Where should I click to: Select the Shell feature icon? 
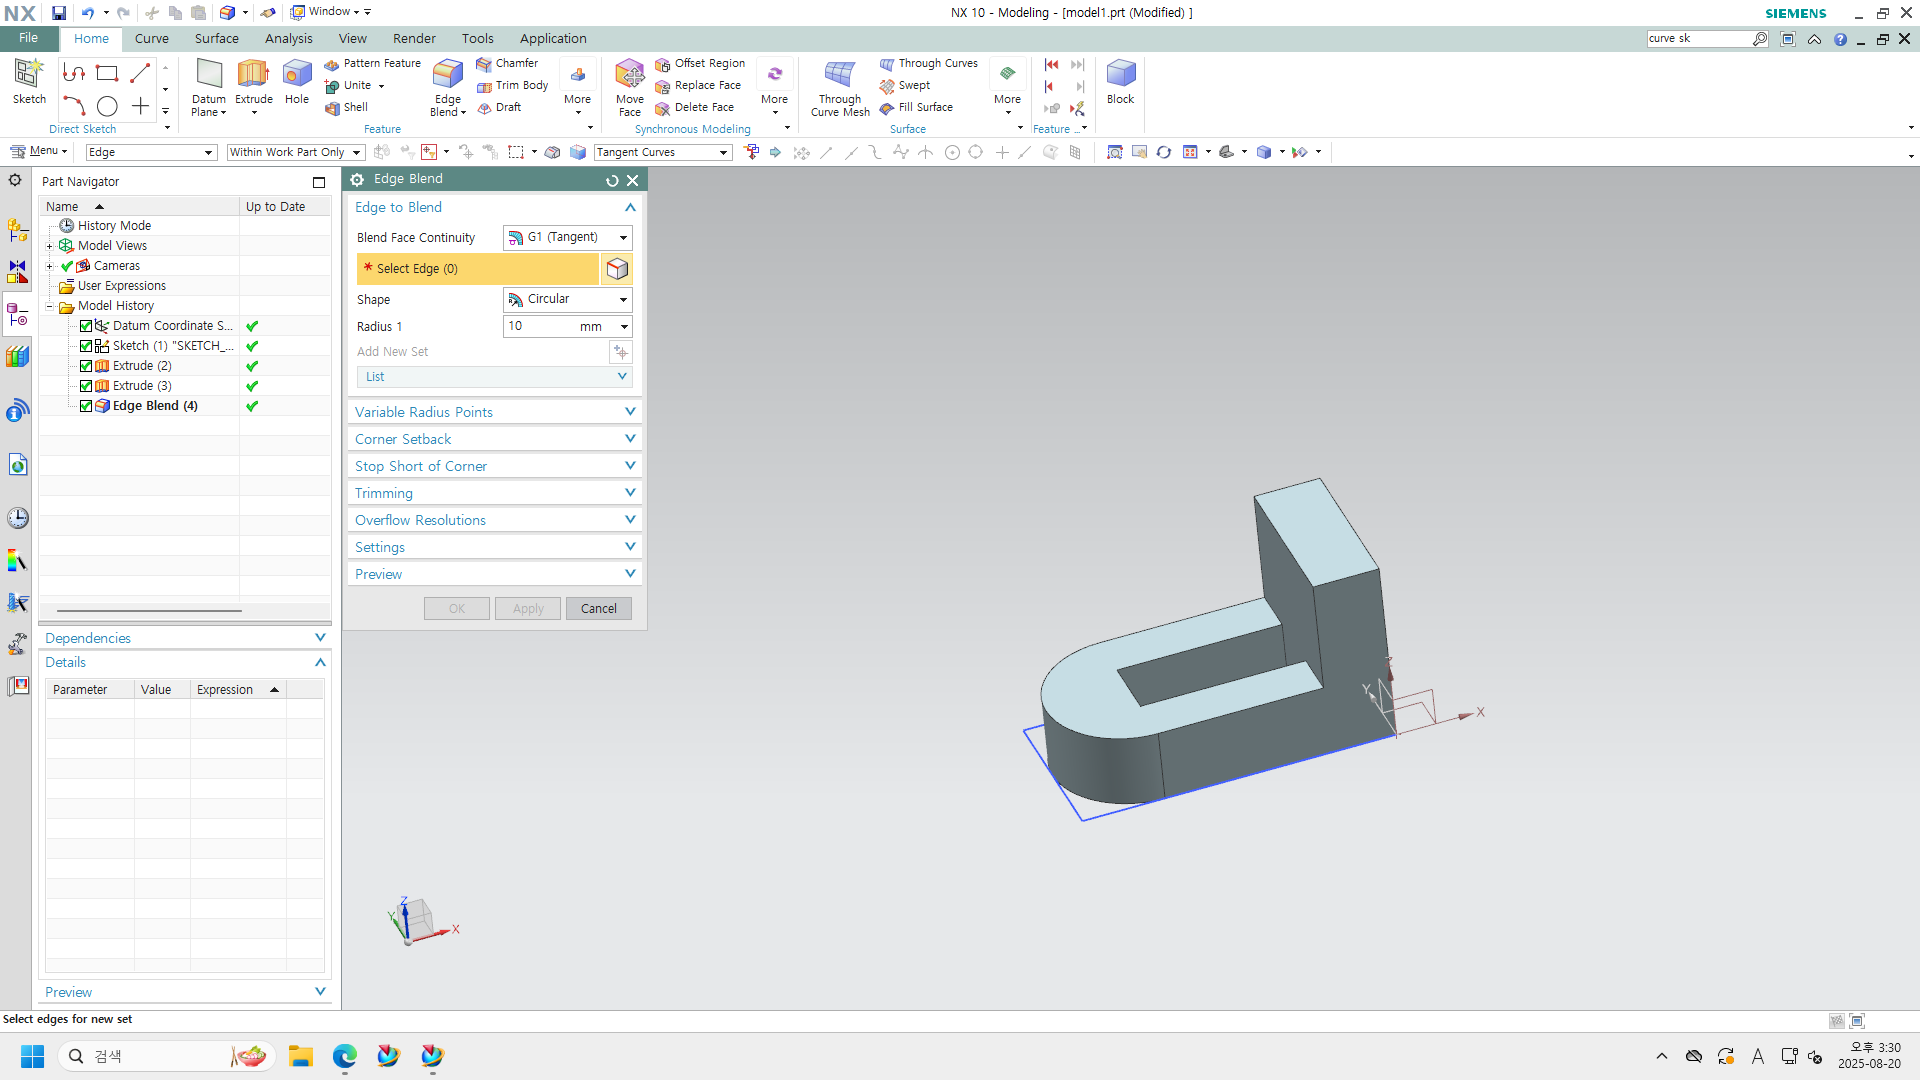point(333,108)
